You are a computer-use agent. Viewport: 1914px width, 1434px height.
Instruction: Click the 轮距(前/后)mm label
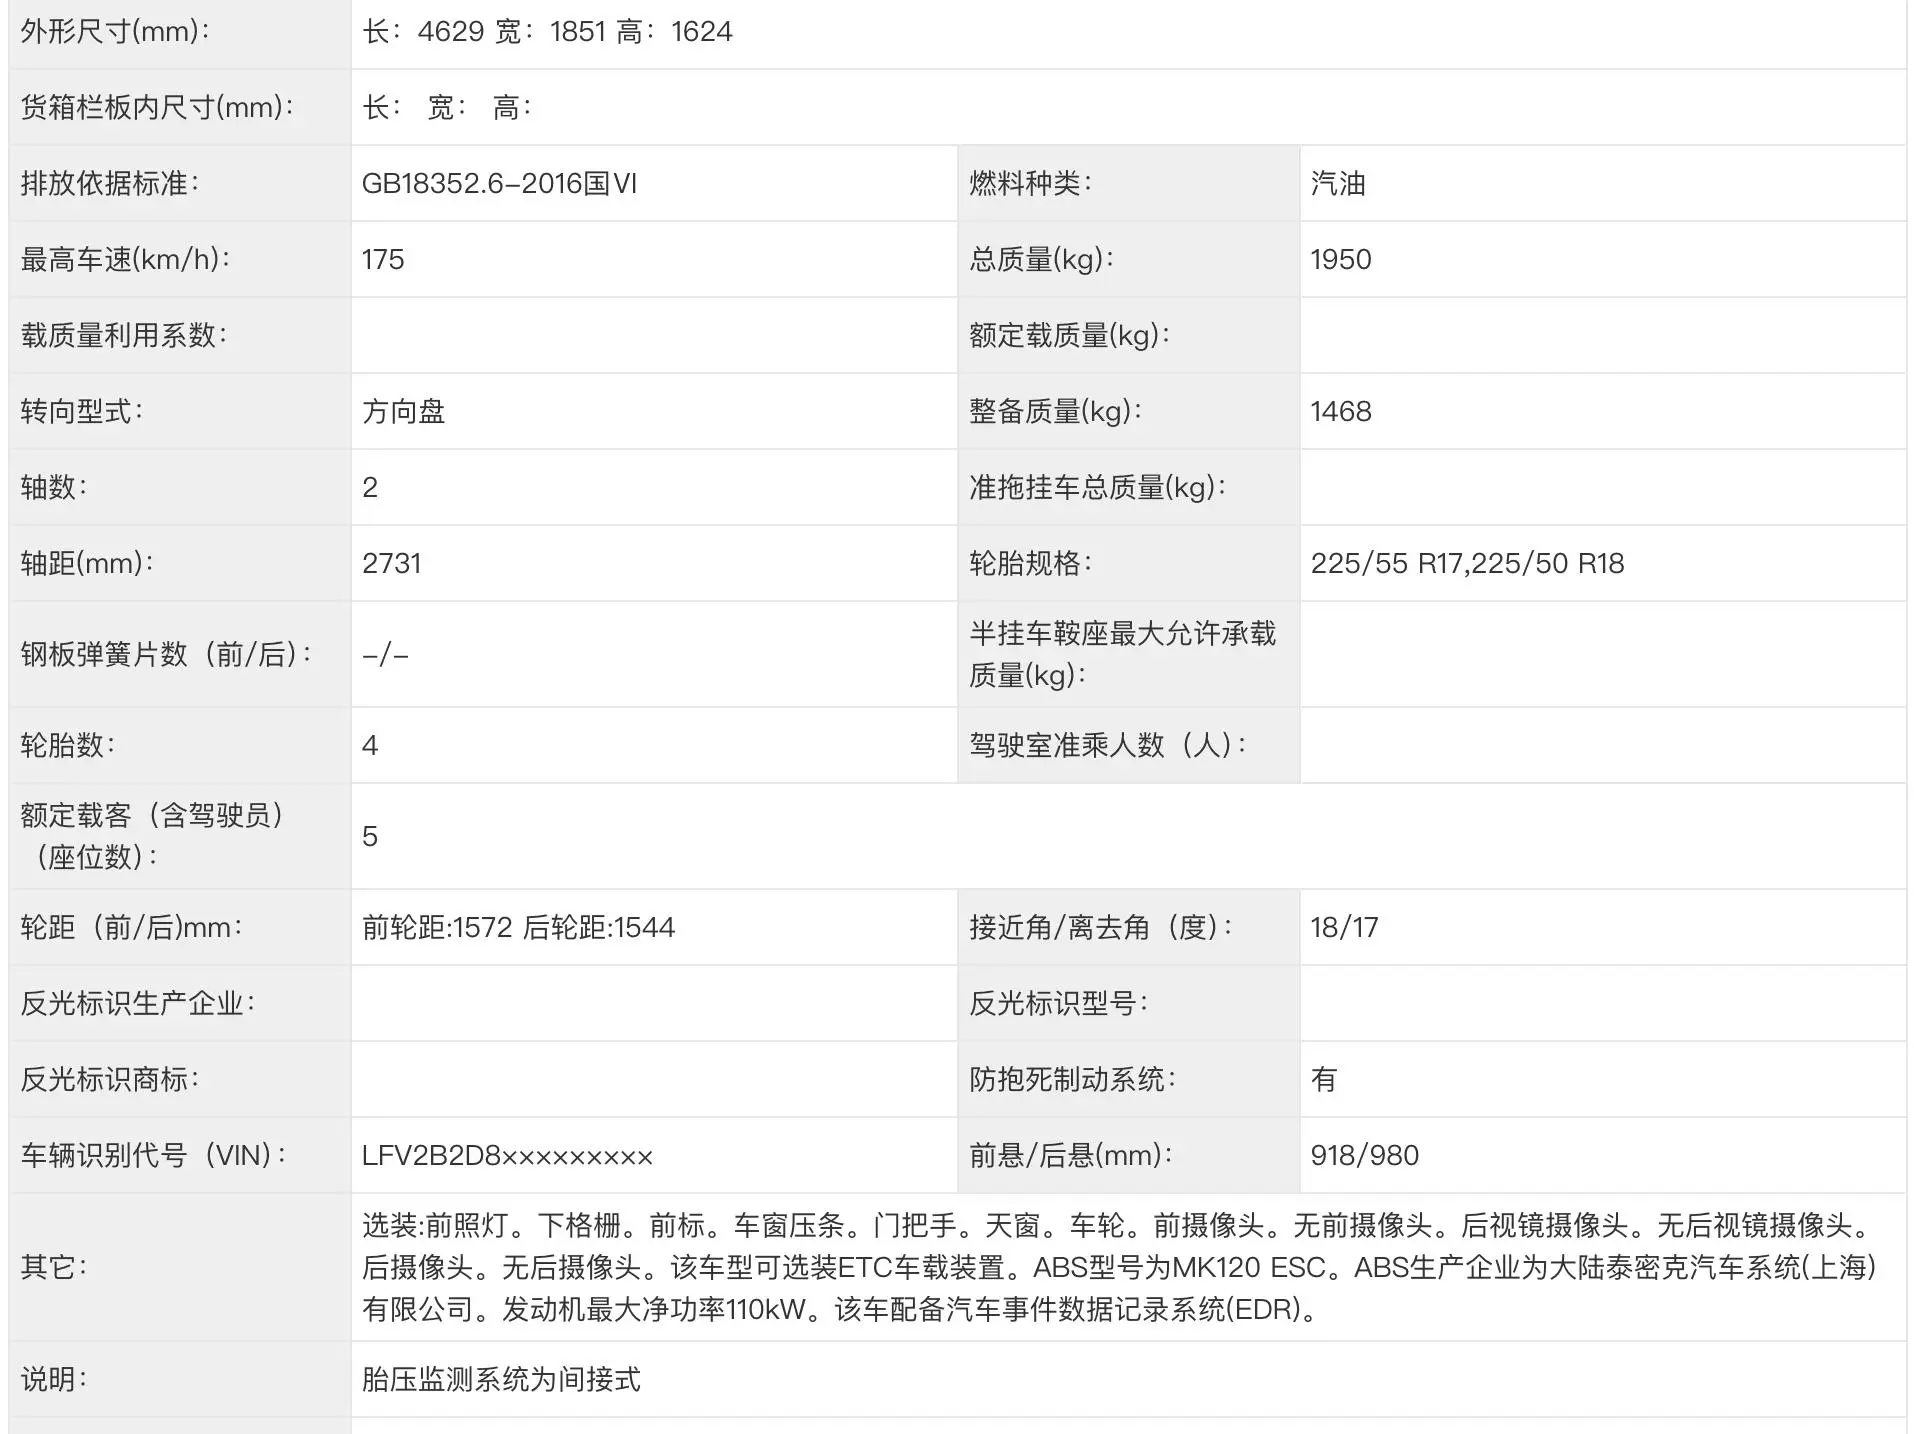pos(131,928)
